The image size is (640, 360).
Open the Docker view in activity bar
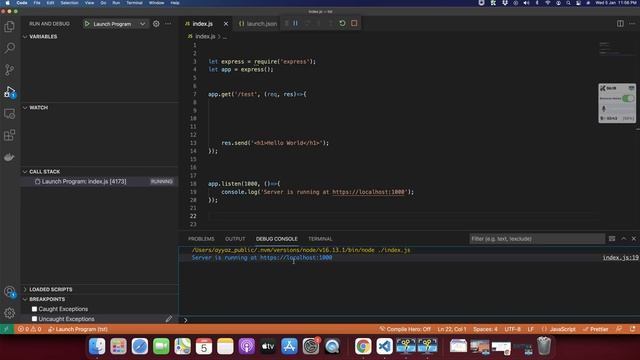pos(9,157)
